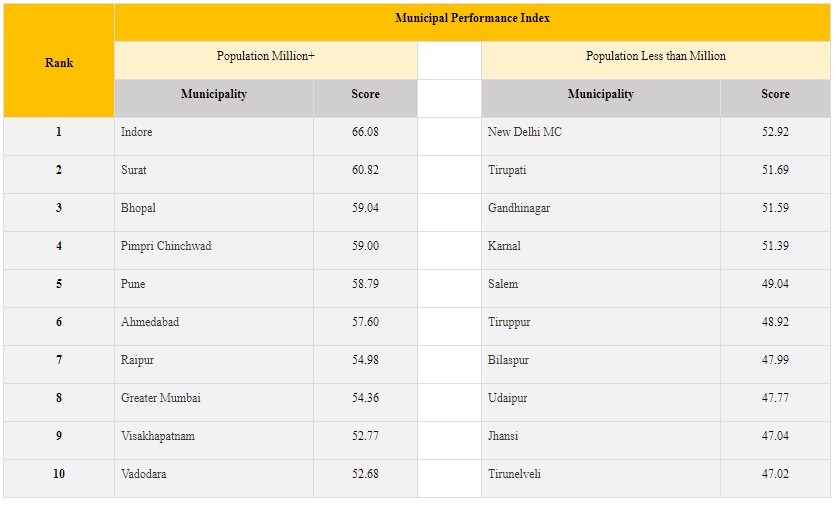This screenshot has width=837, height=505.
Task: Select the Bilaspur cell
Action: 601,364
